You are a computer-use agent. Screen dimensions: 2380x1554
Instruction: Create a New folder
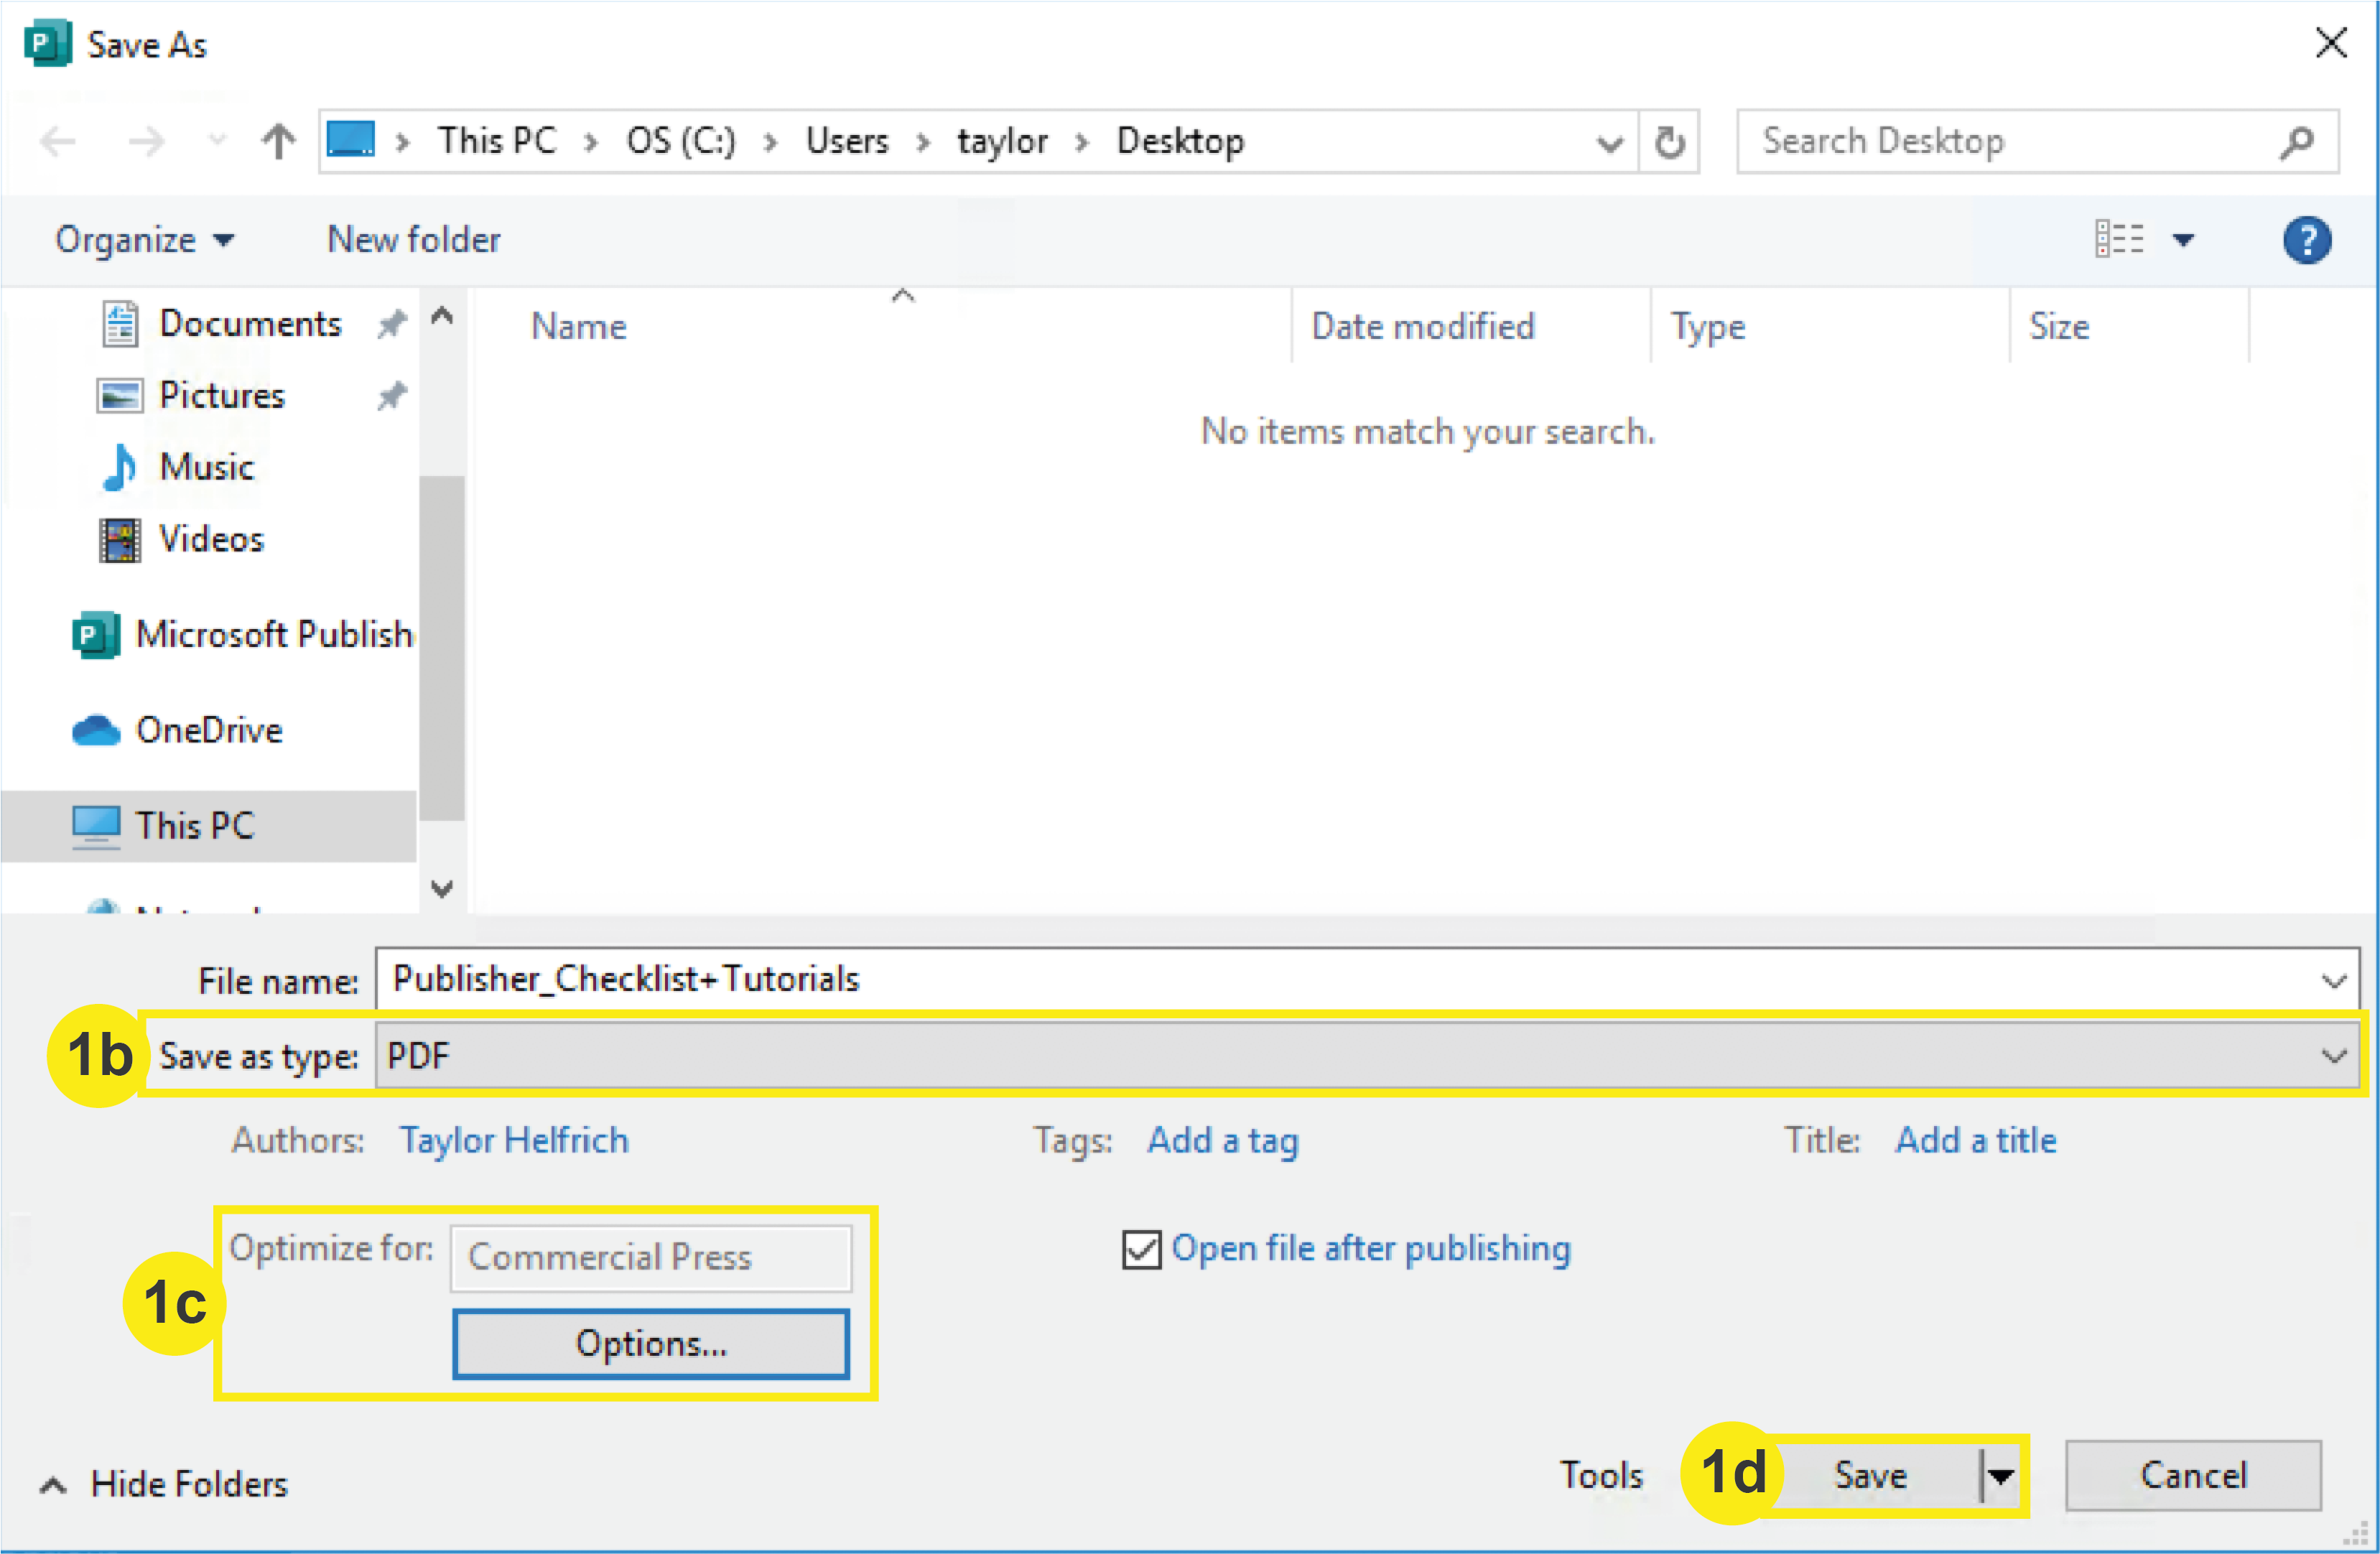(414, 240)
